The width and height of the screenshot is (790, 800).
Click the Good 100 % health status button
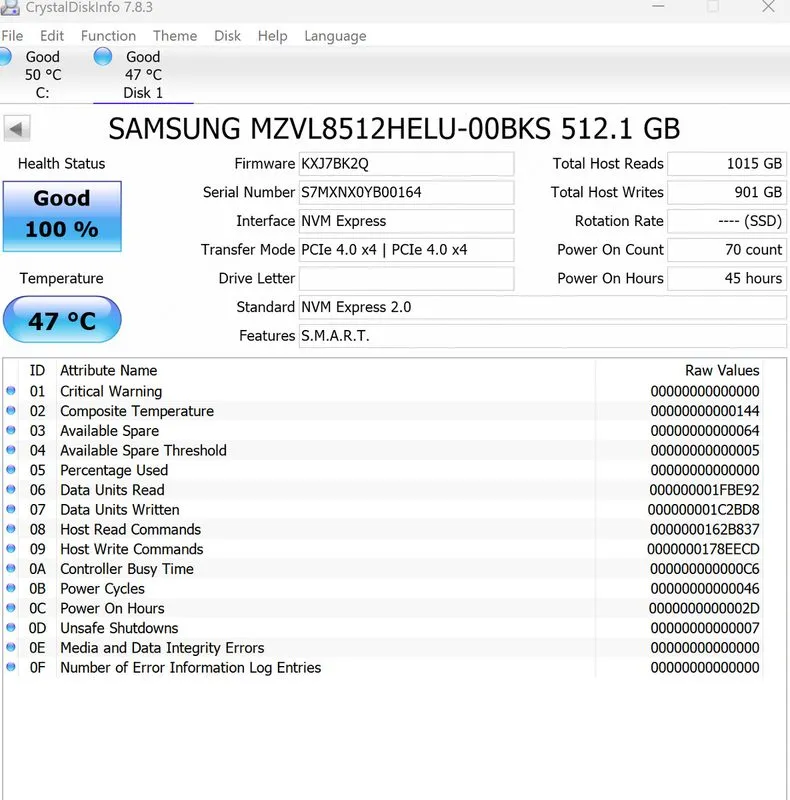62,216
